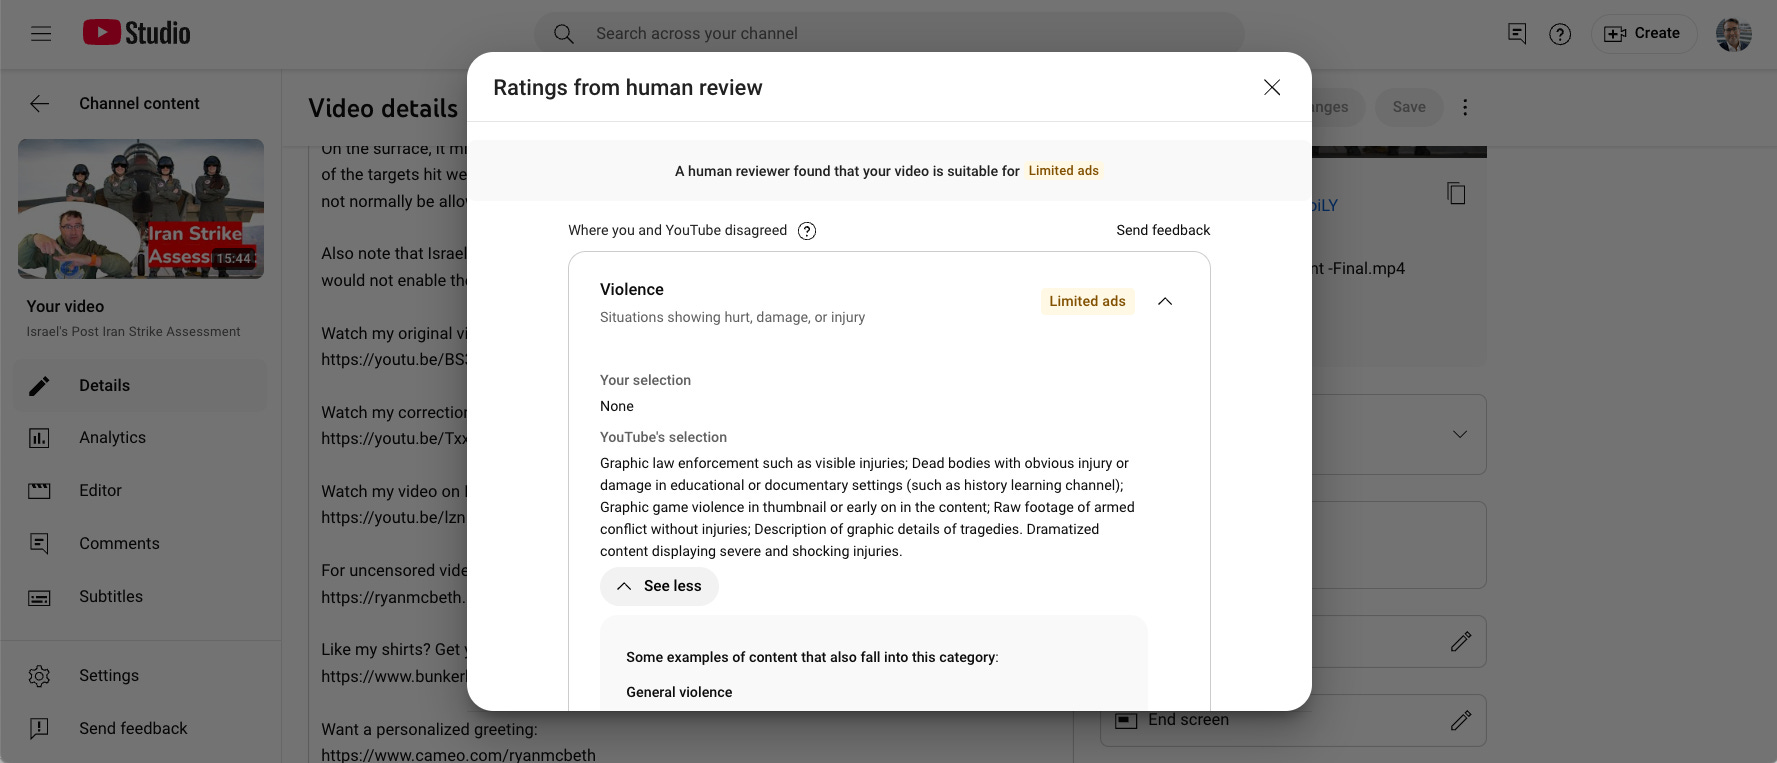
Task: Click the sidebar feedback exclamation icon
Action: point(39,729)
